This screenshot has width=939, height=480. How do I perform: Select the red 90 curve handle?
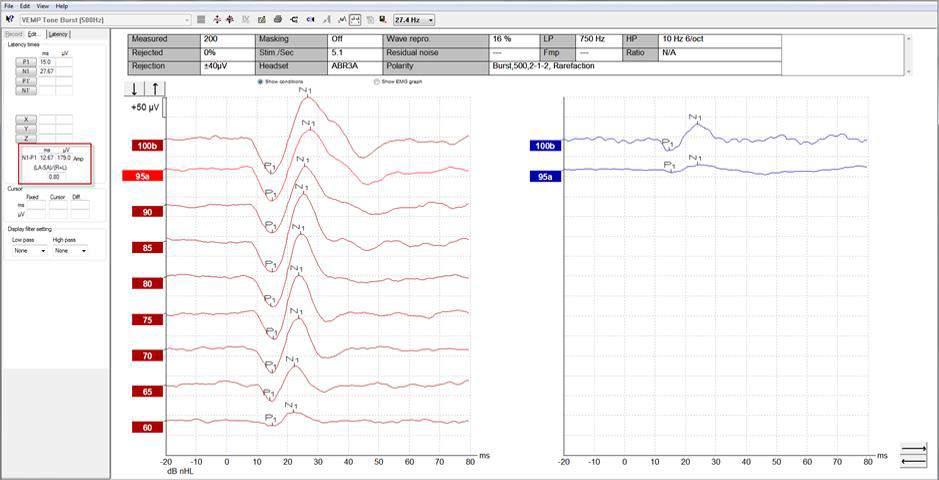(x=148, y=212)
